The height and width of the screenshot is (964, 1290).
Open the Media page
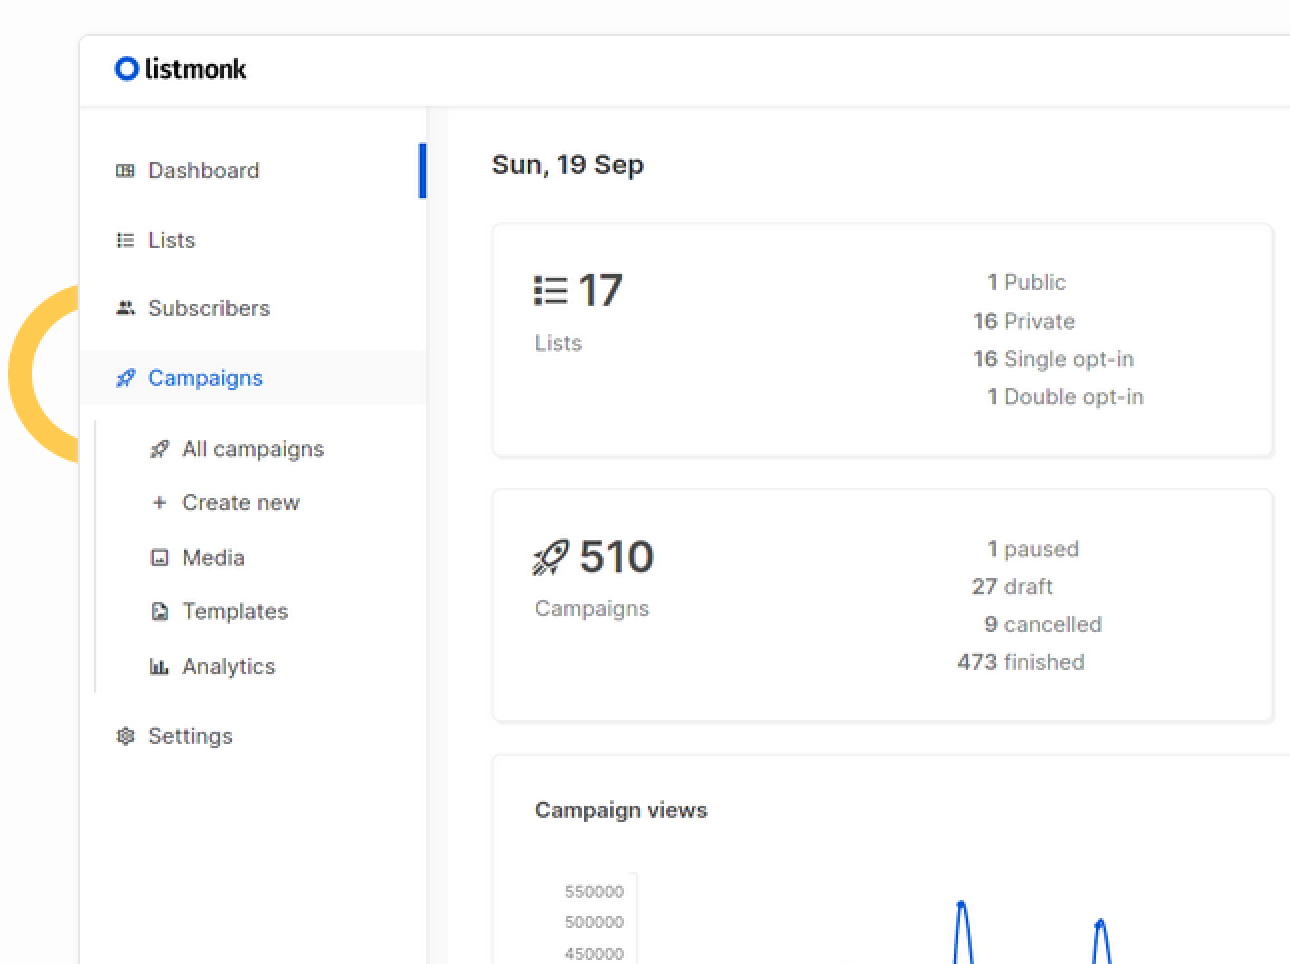[x=213, y=558]
